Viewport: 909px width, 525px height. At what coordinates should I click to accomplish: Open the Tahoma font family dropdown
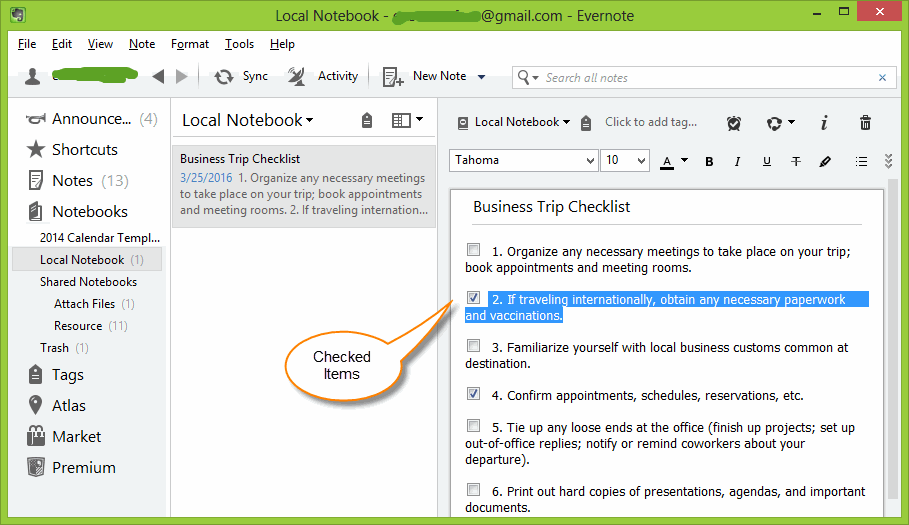[x=523, y=161]
